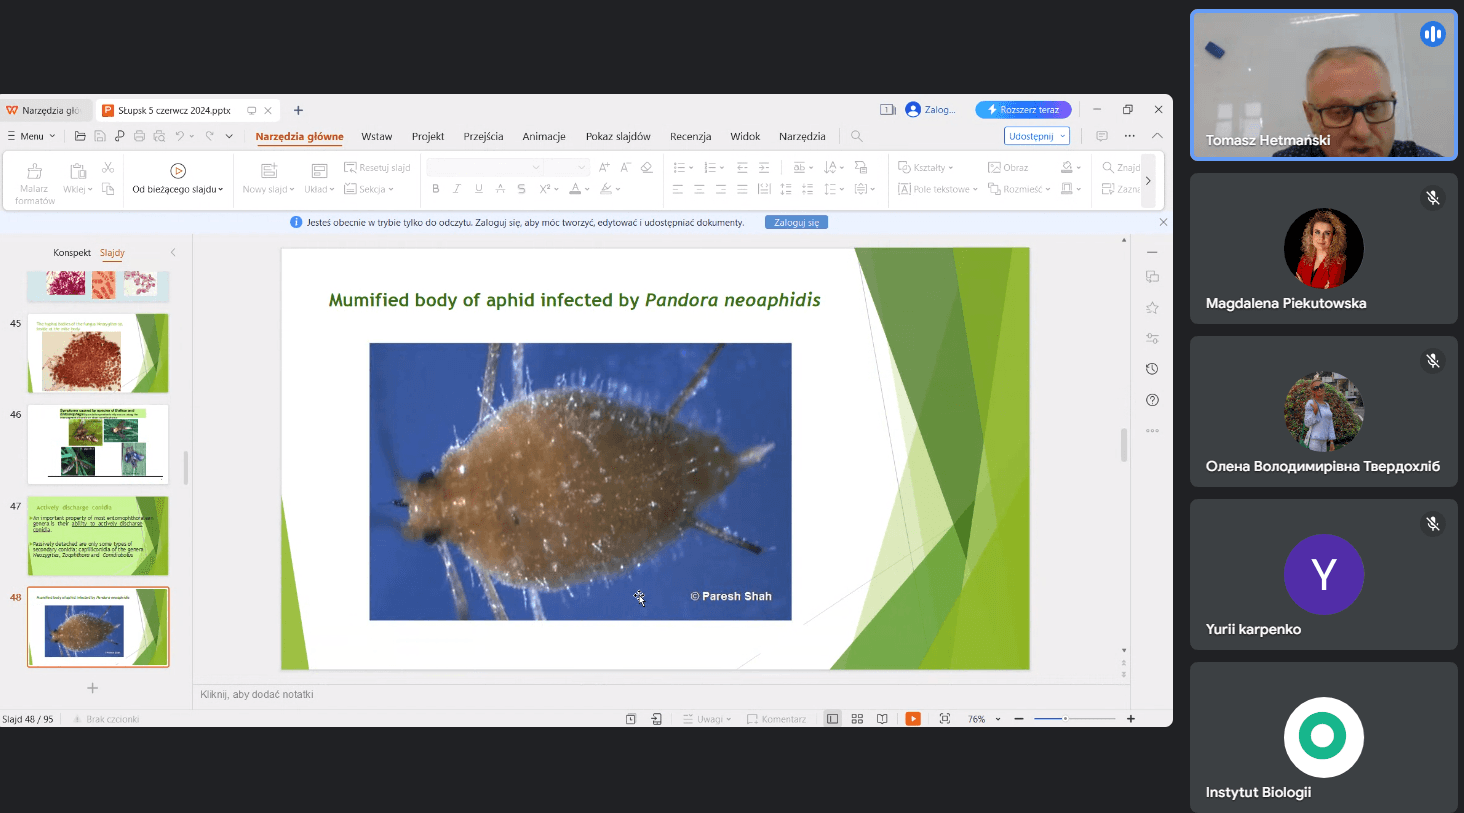
Task: Click the Italic formatting button
Action: (x=457, y=189)
